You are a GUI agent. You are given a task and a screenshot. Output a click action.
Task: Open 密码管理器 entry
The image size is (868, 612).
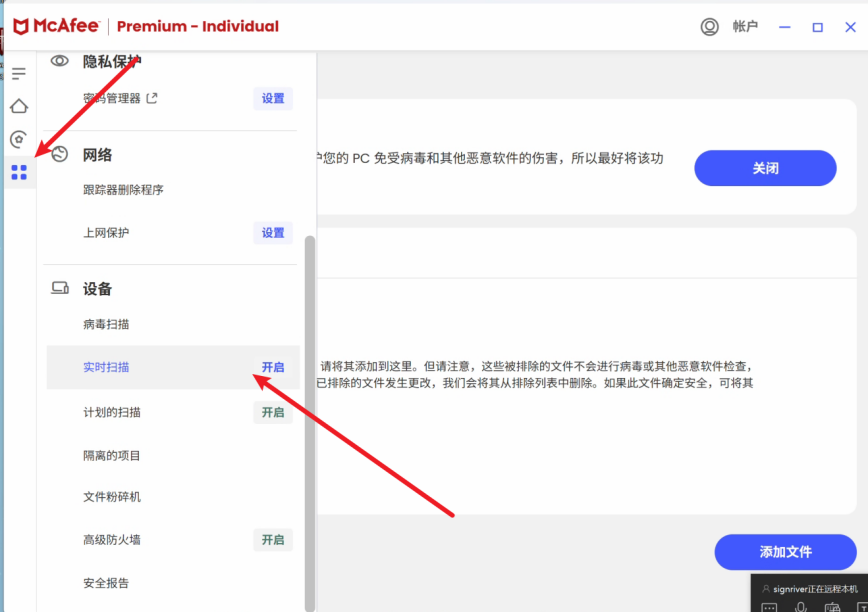click(x=112, y=98)
